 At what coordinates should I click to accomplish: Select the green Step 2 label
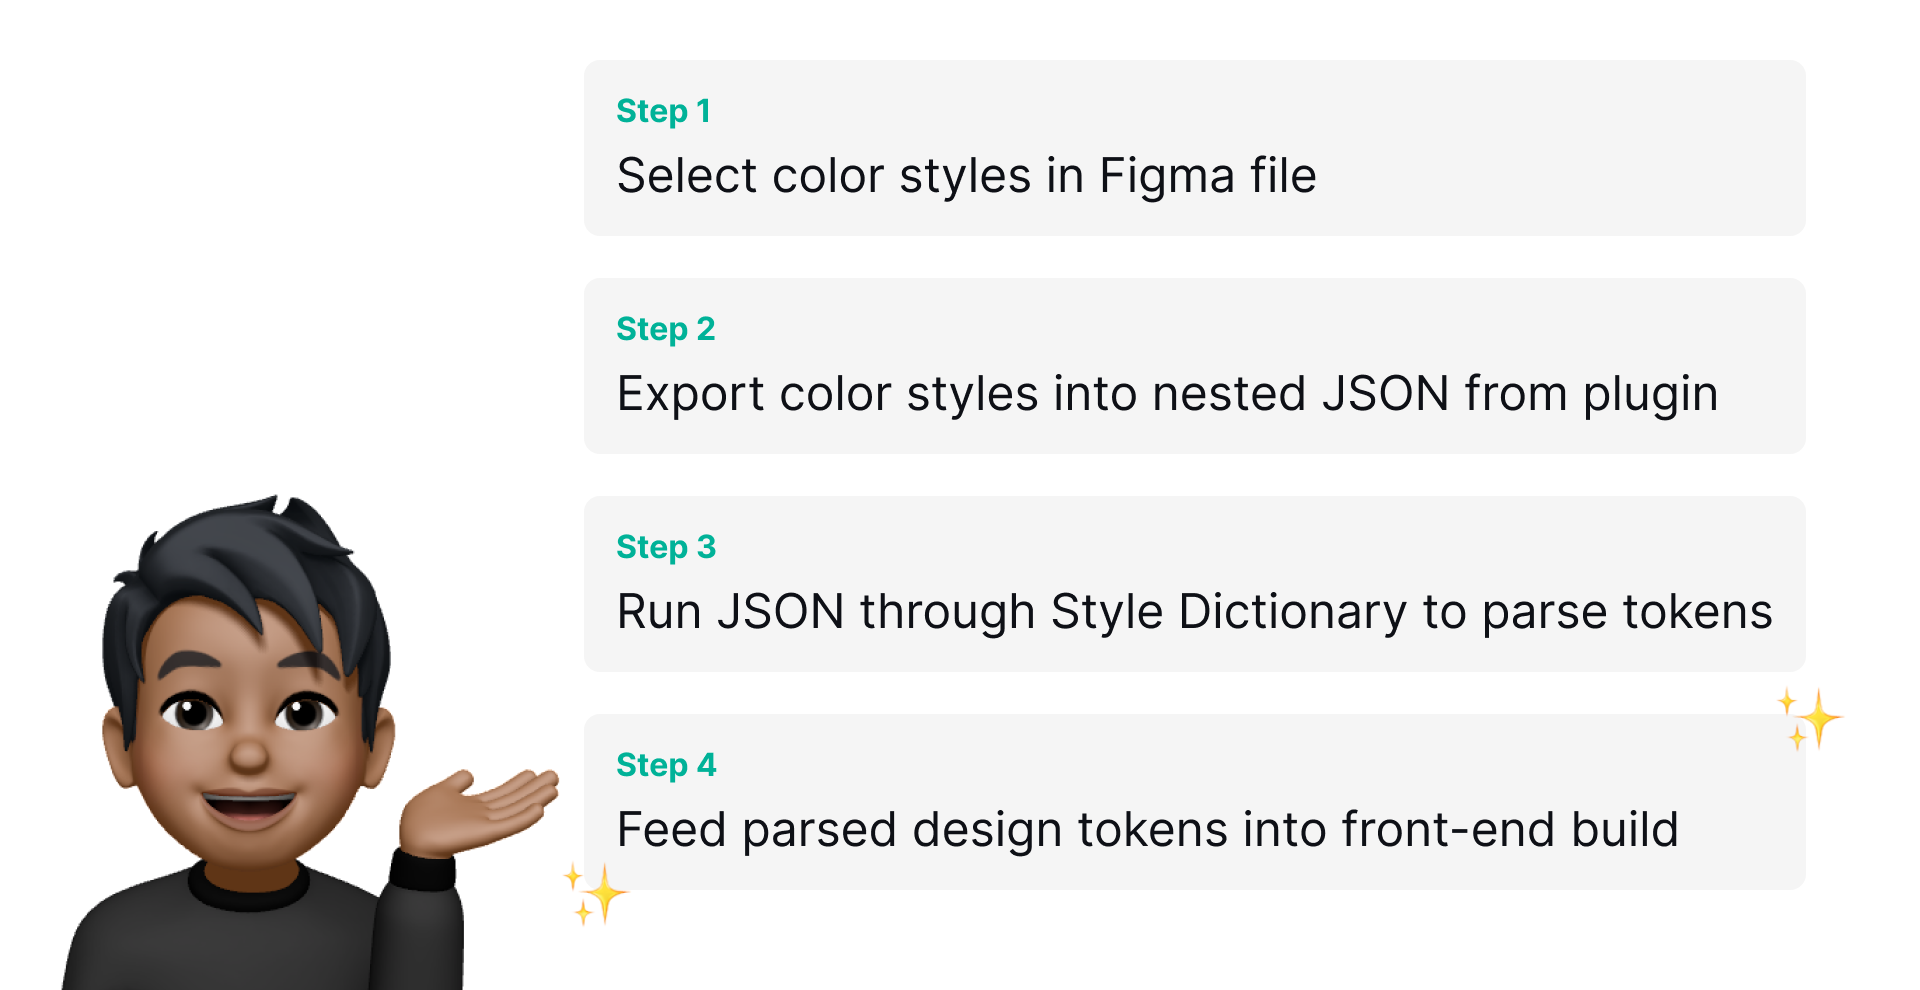[665, 329]
